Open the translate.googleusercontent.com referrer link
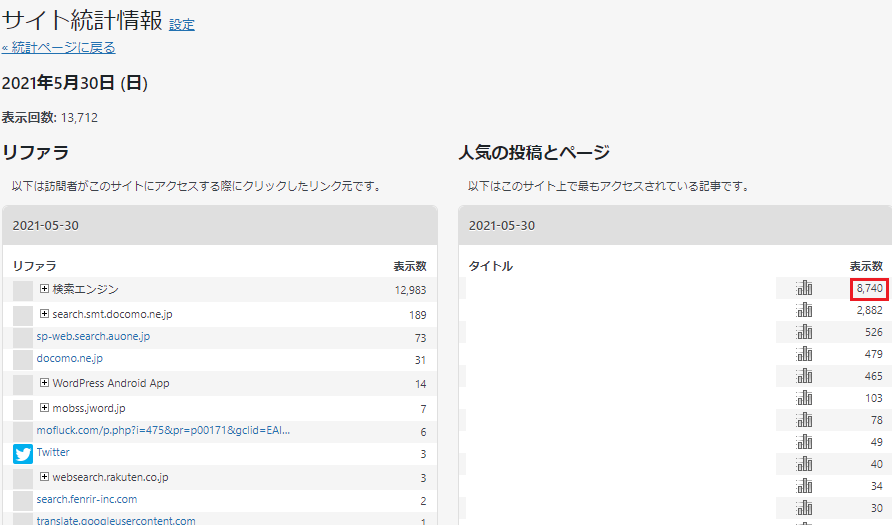 pyautogui.click(x=116, y=520)
